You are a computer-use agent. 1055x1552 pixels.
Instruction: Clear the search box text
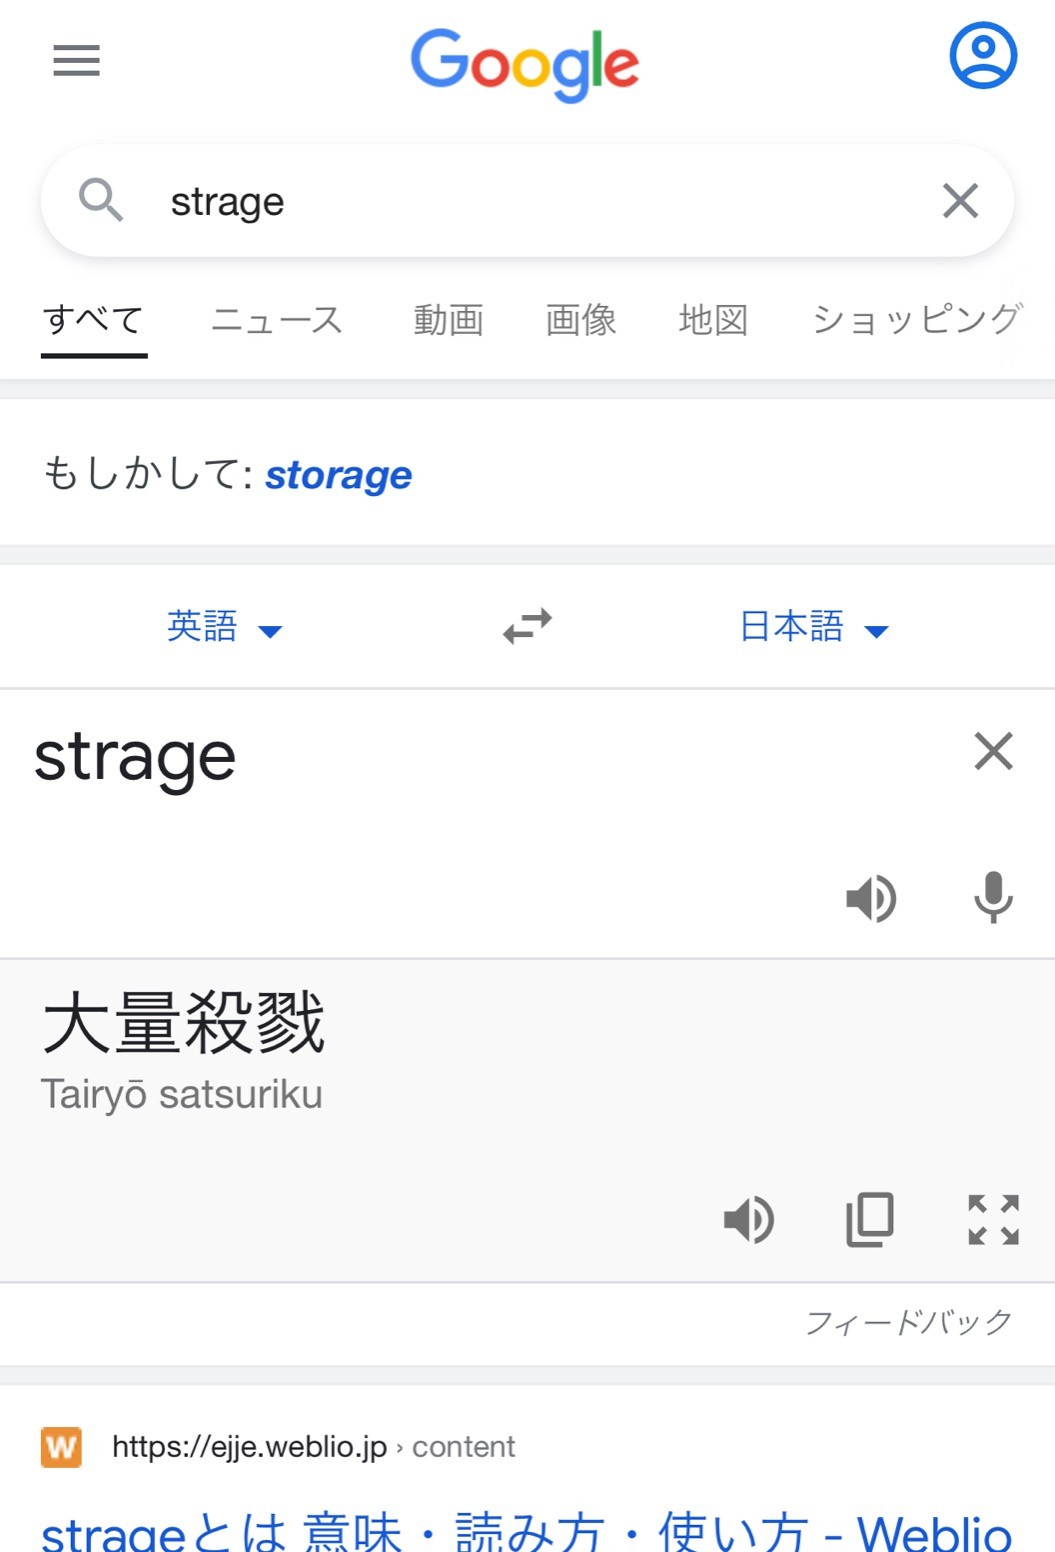coord(960,201)
